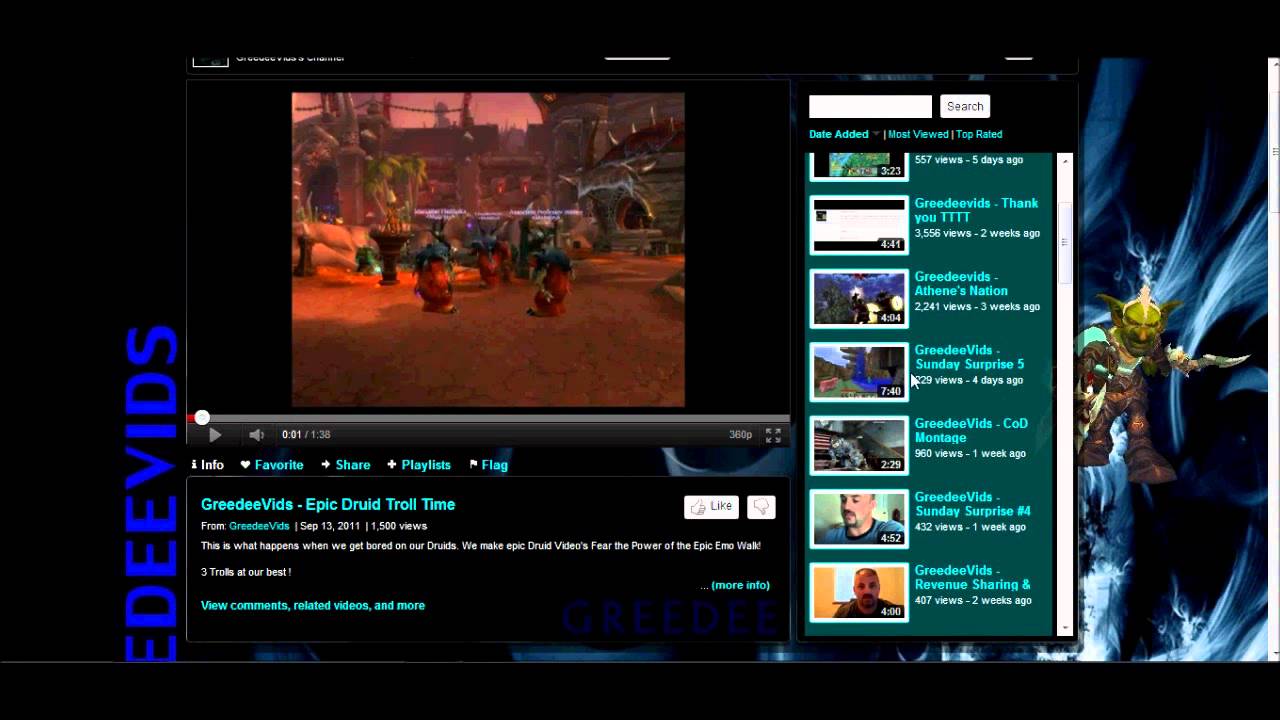The width and height of the screenshot is (1280, 720).
Task: Mute the video with the speaker icon
Action: [256, 435]
